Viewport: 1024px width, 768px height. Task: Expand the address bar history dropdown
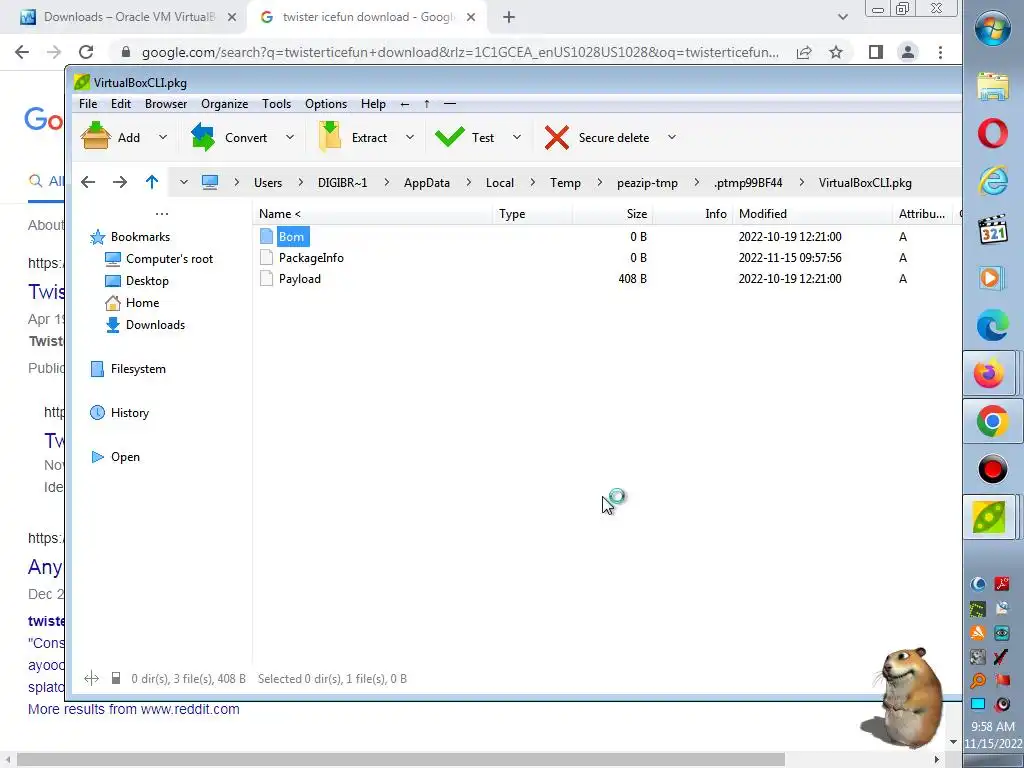tap(184, 182)
